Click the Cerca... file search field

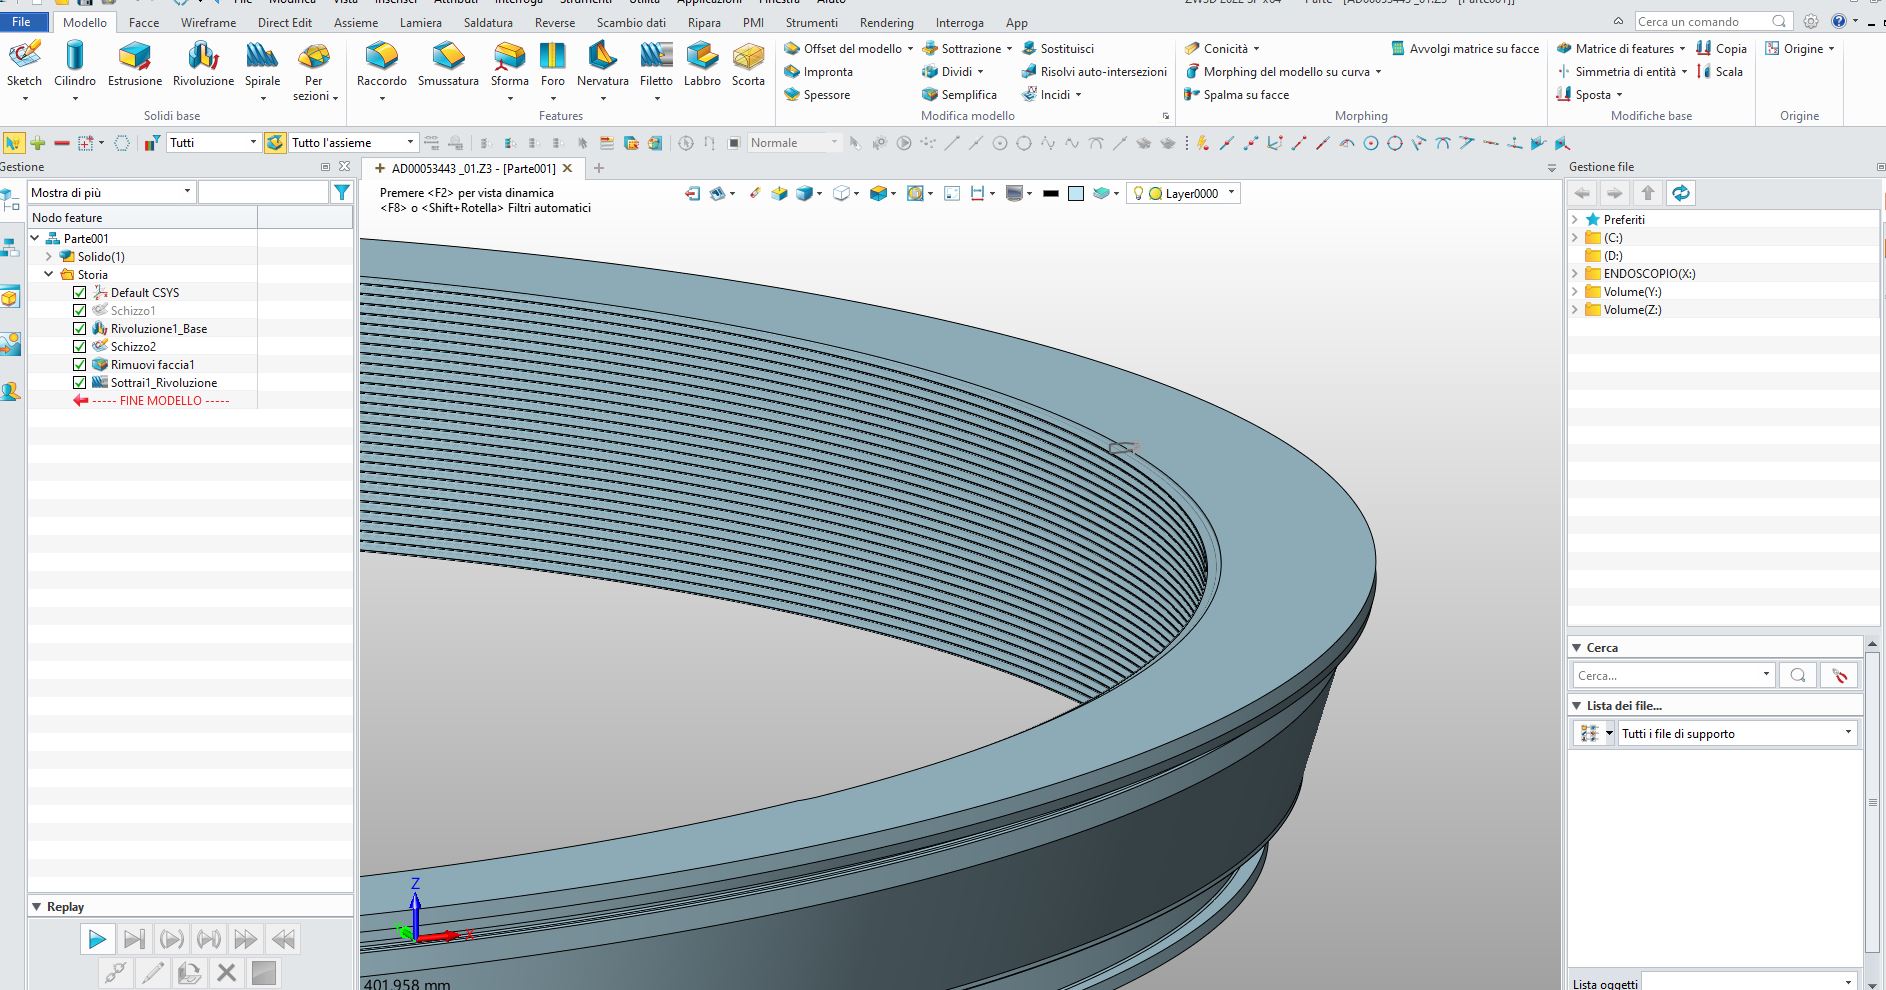(1673, 675)
